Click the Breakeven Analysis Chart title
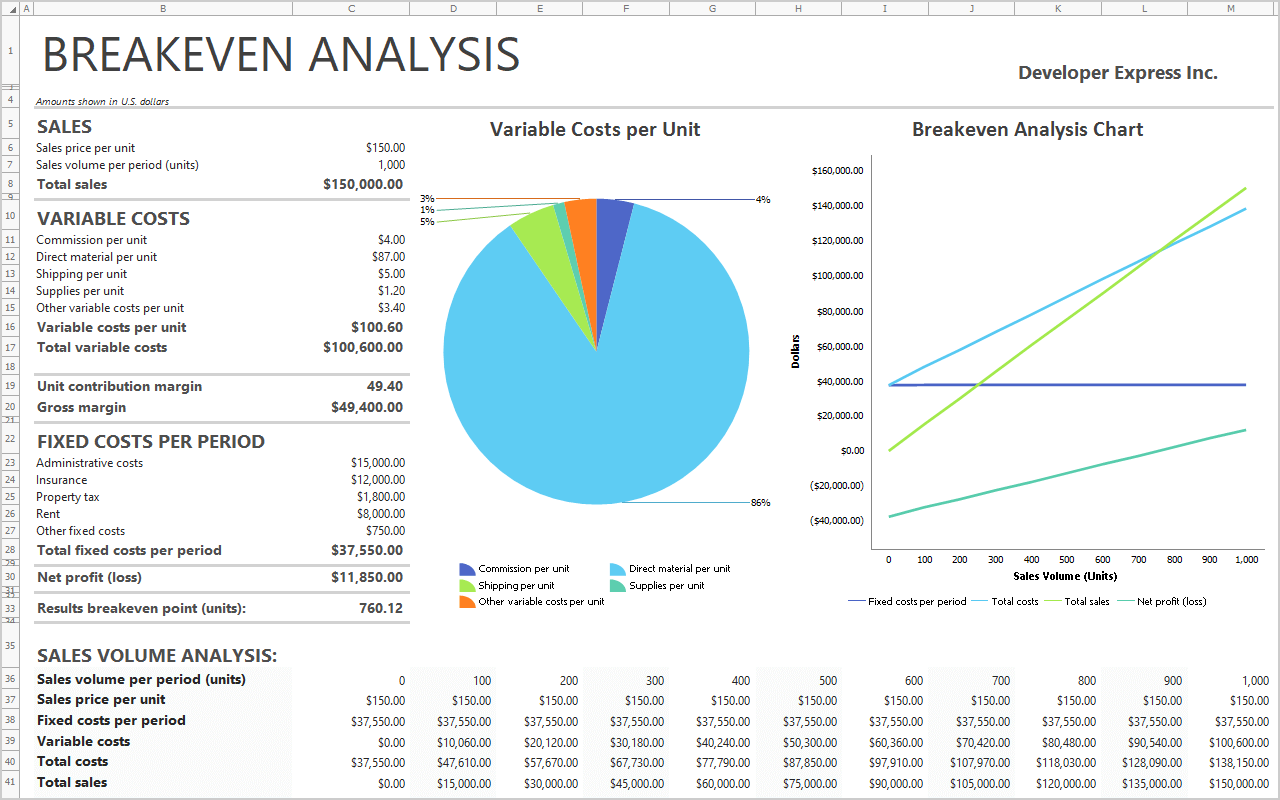 pyautogui.click(x=1027, y=130)
